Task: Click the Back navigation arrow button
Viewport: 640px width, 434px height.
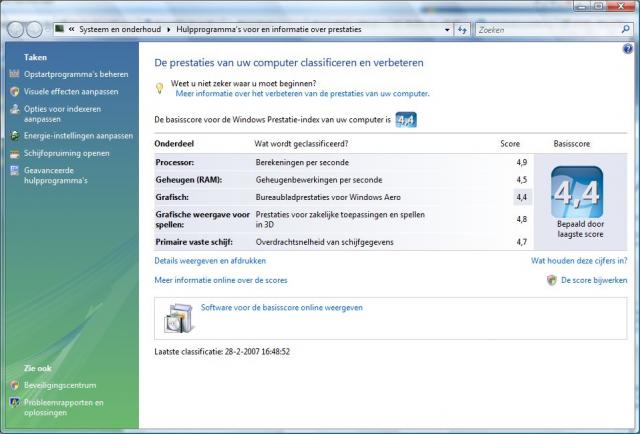Action: [x=16, y=30]
